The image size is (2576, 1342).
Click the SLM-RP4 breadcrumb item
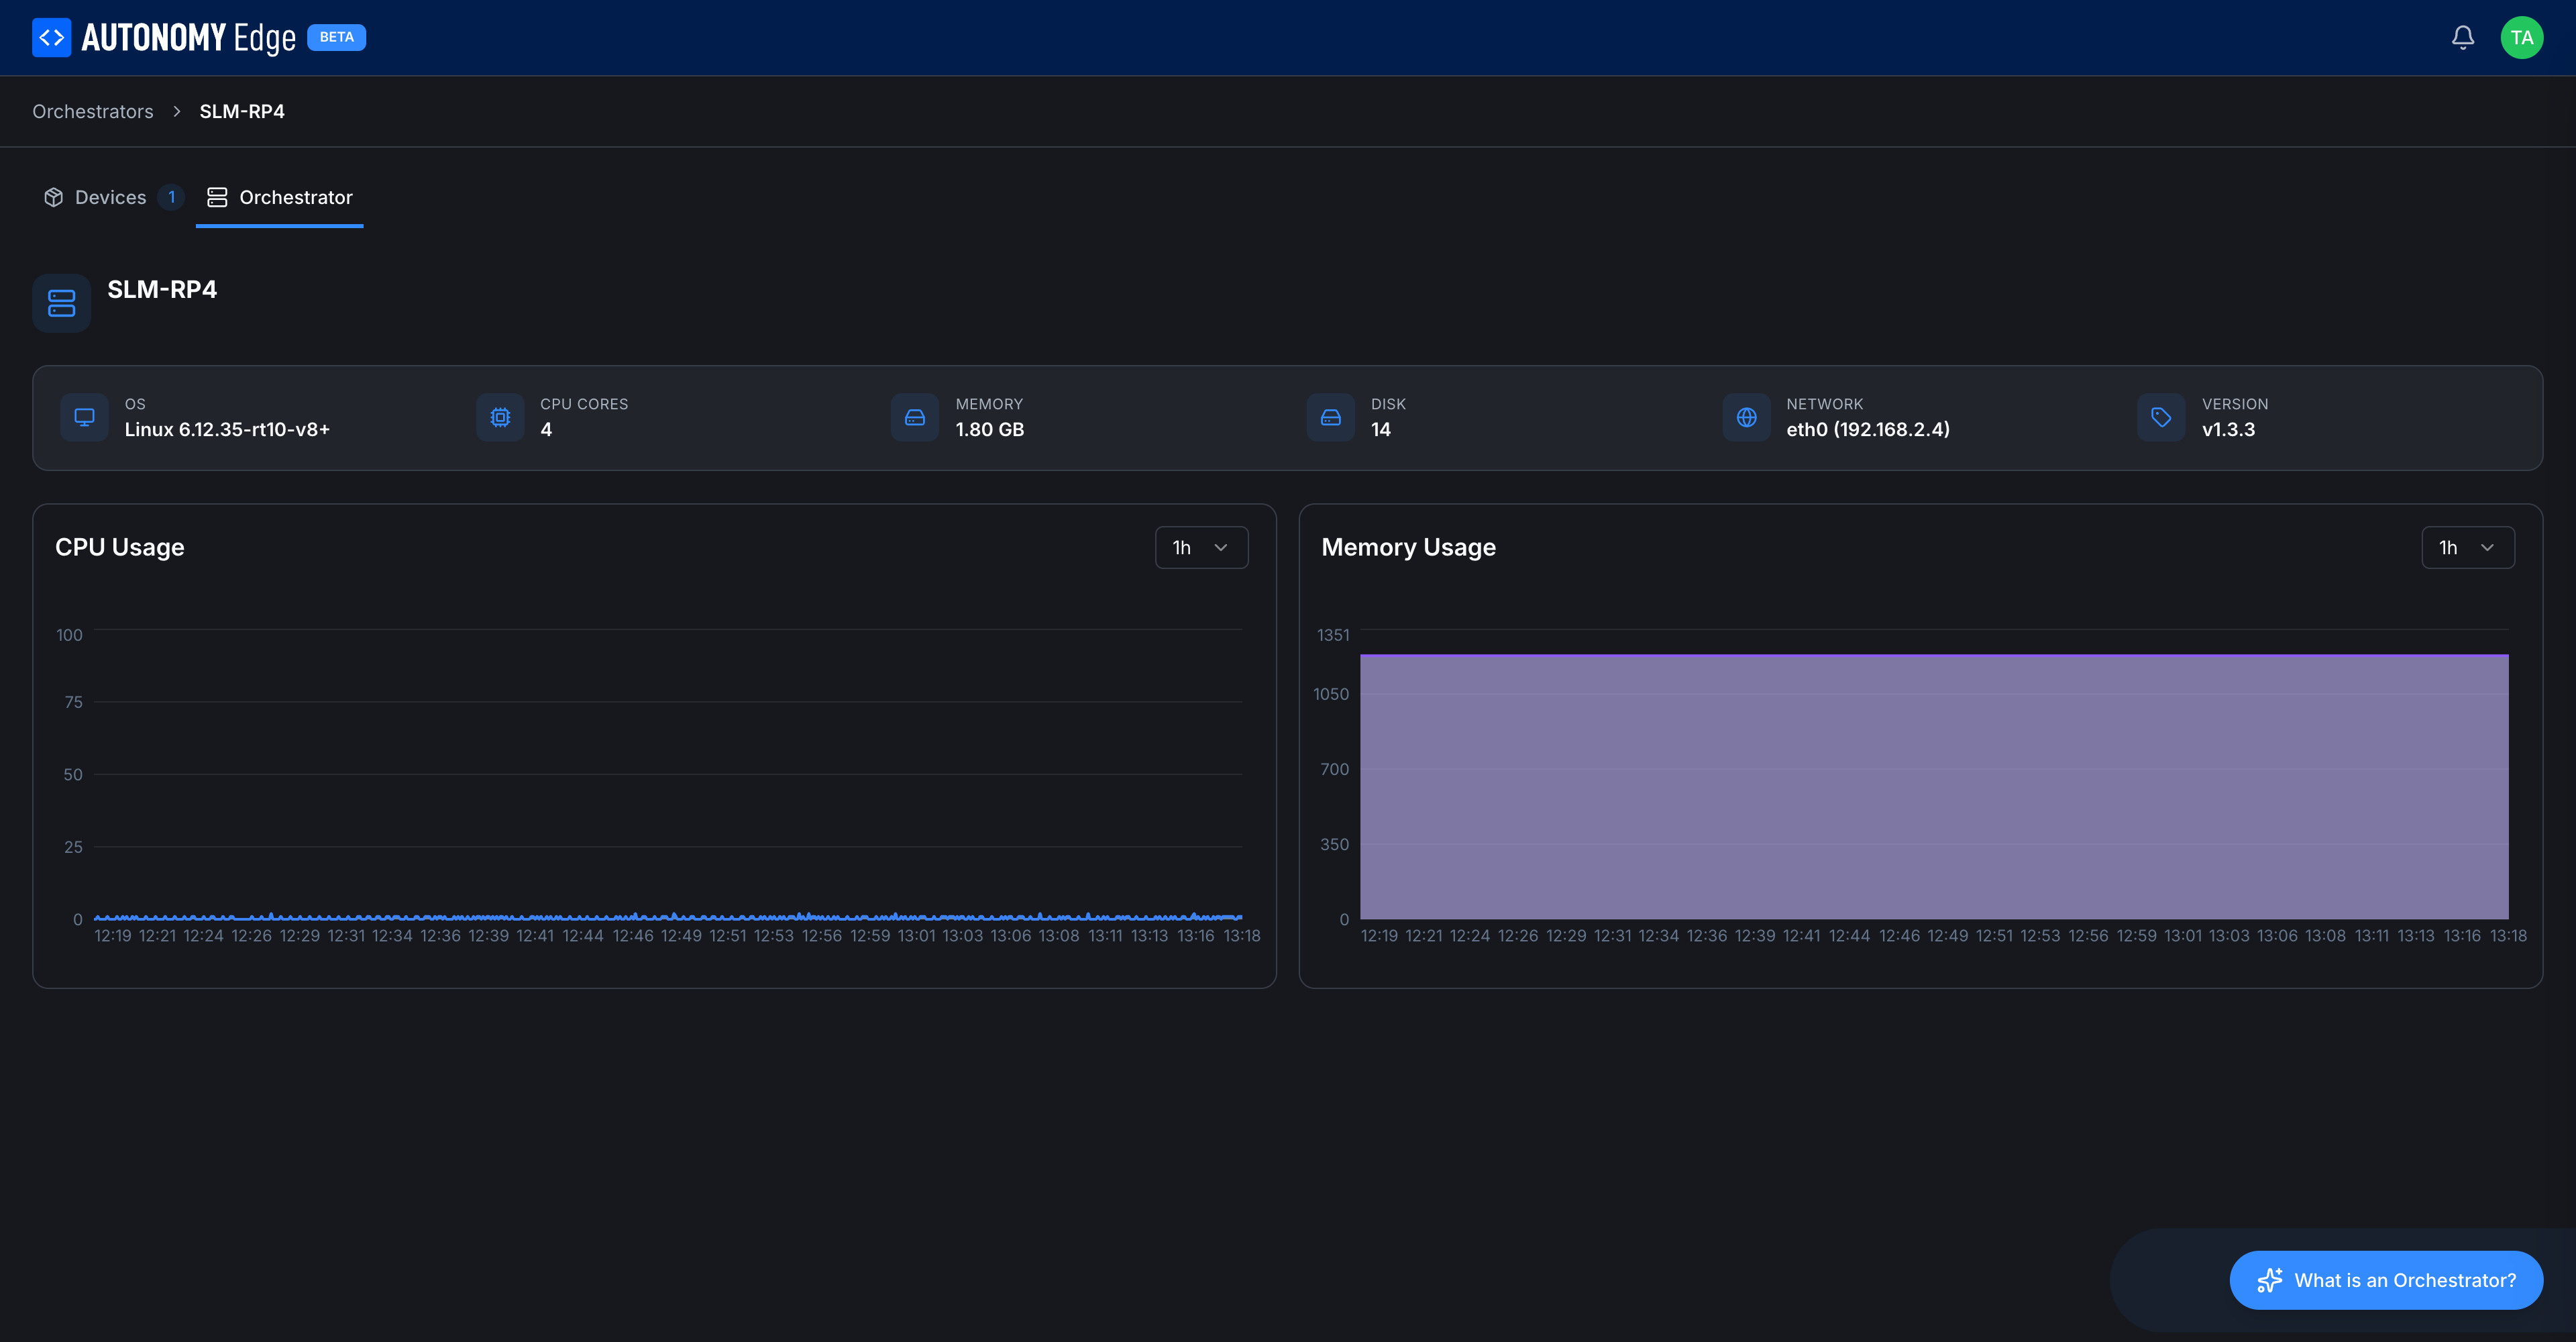click(242, 111)
